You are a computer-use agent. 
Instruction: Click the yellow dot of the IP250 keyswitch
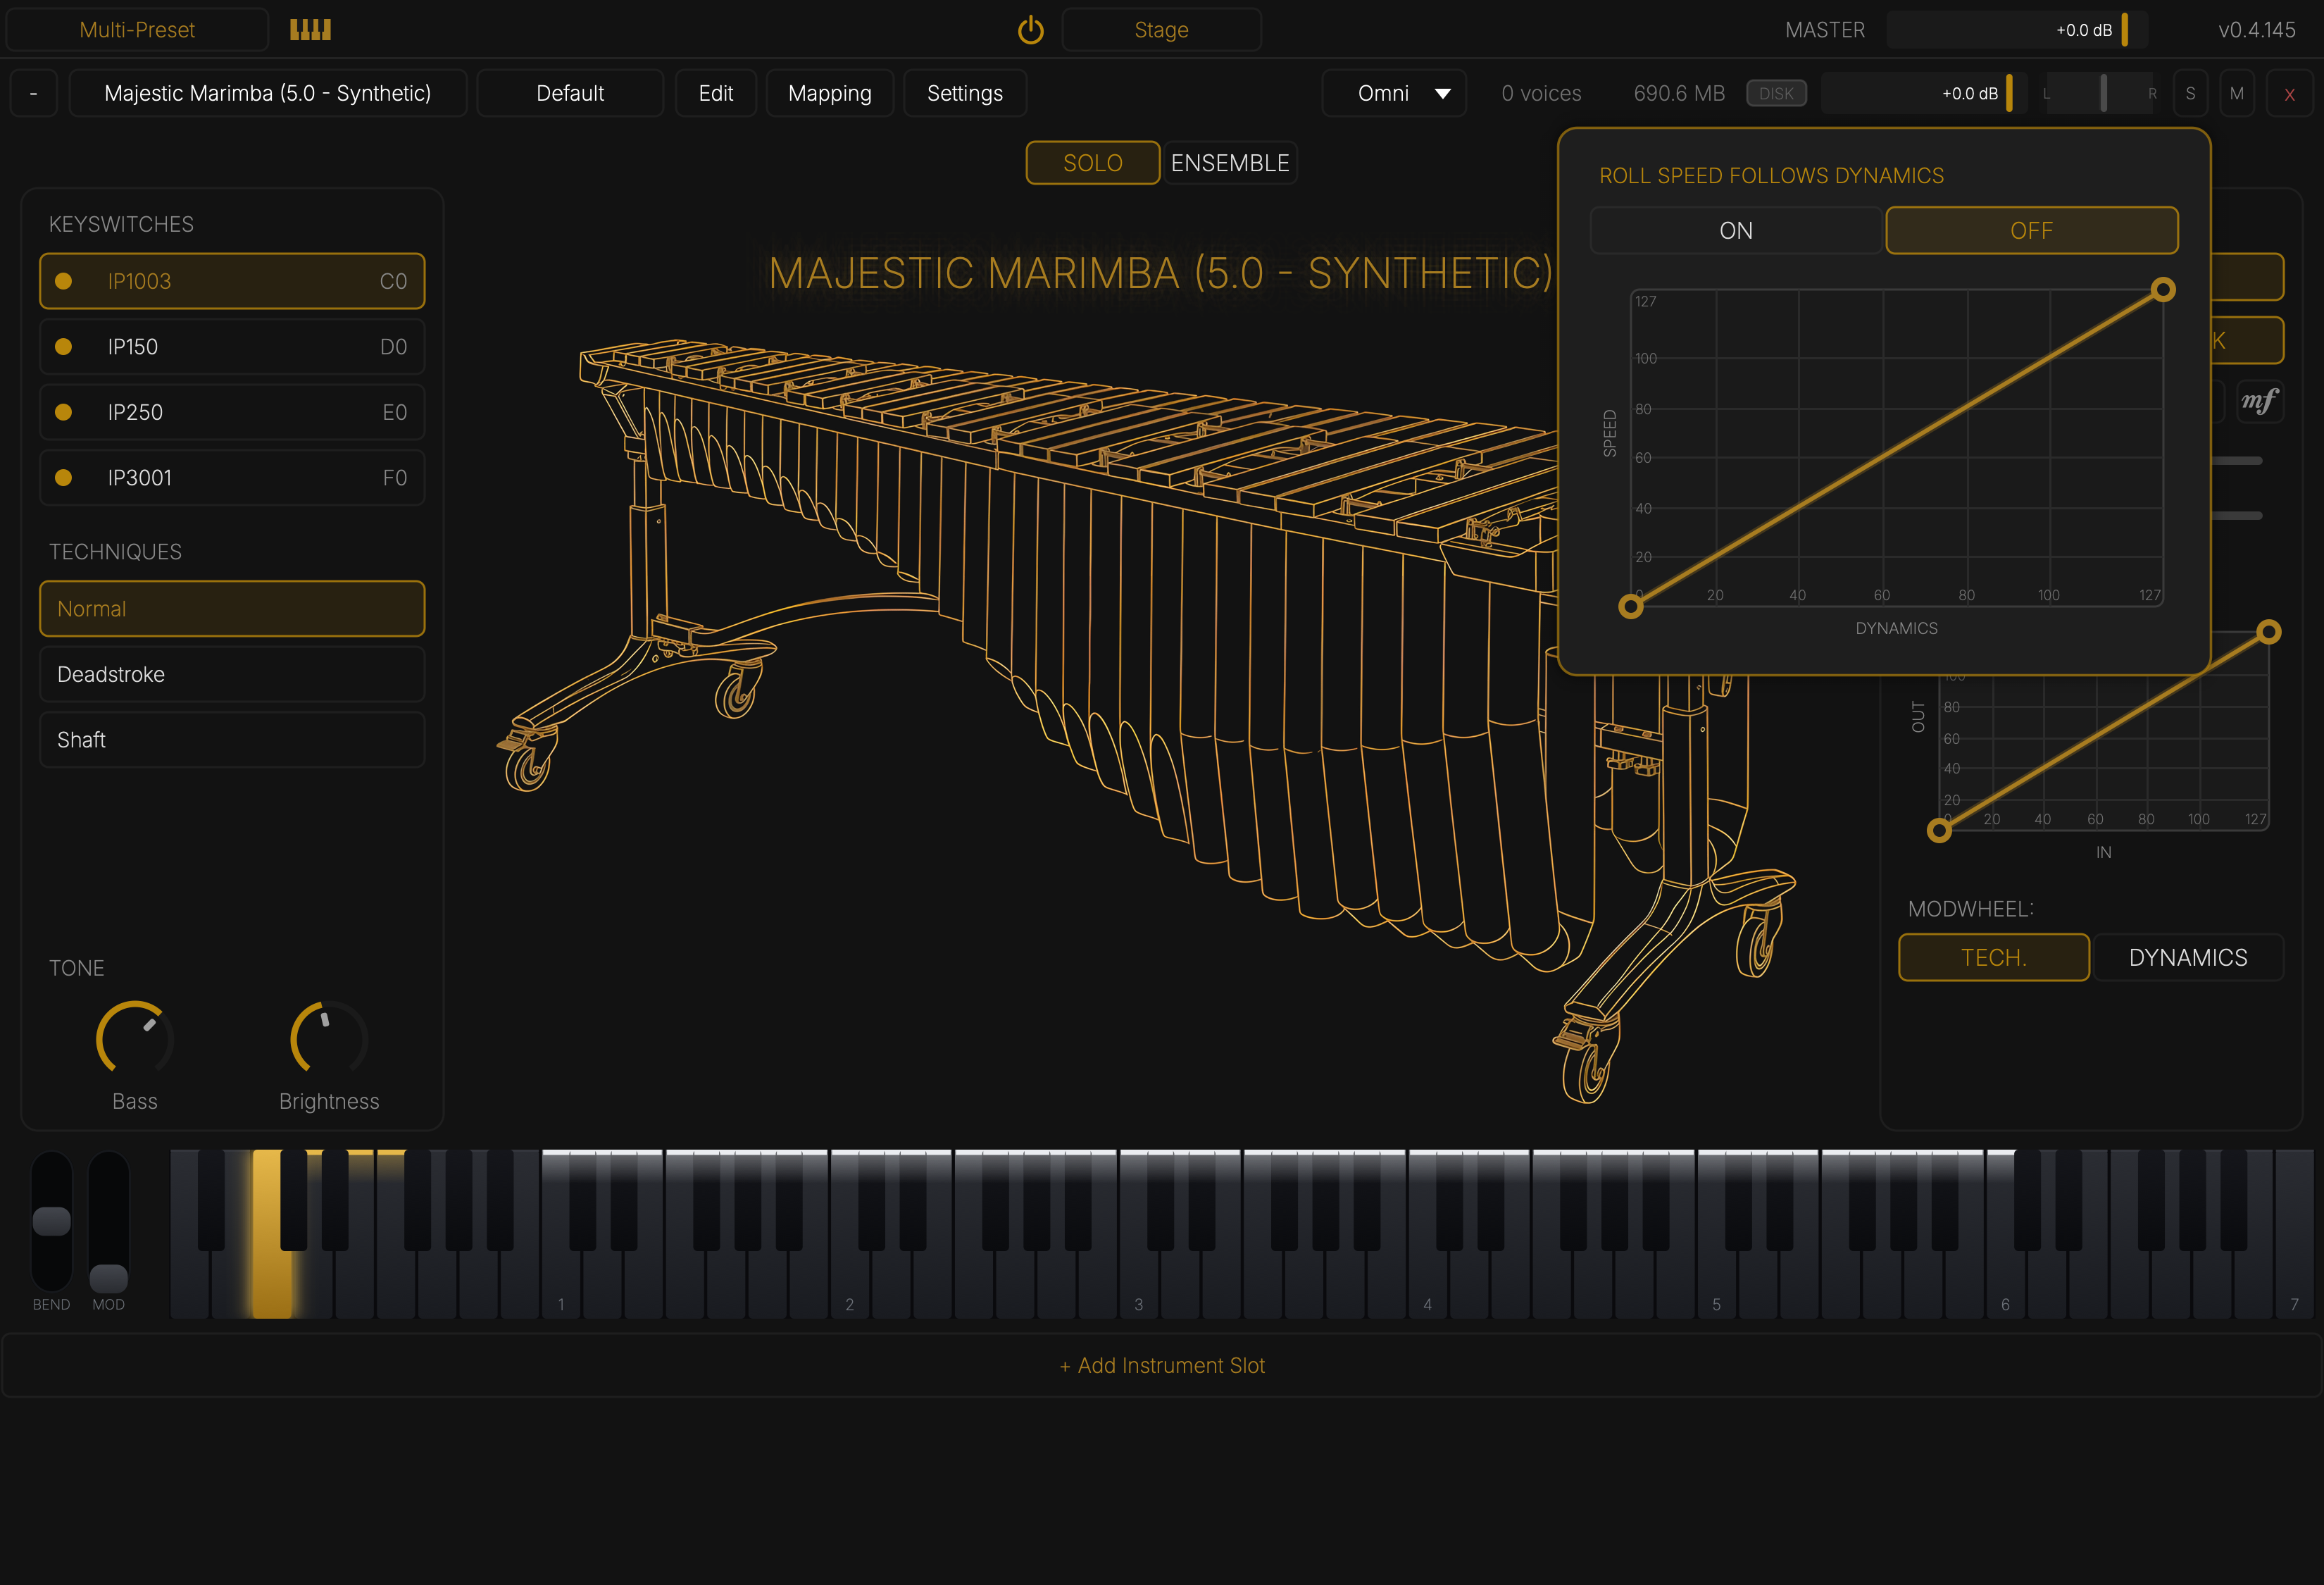(63, 412)
